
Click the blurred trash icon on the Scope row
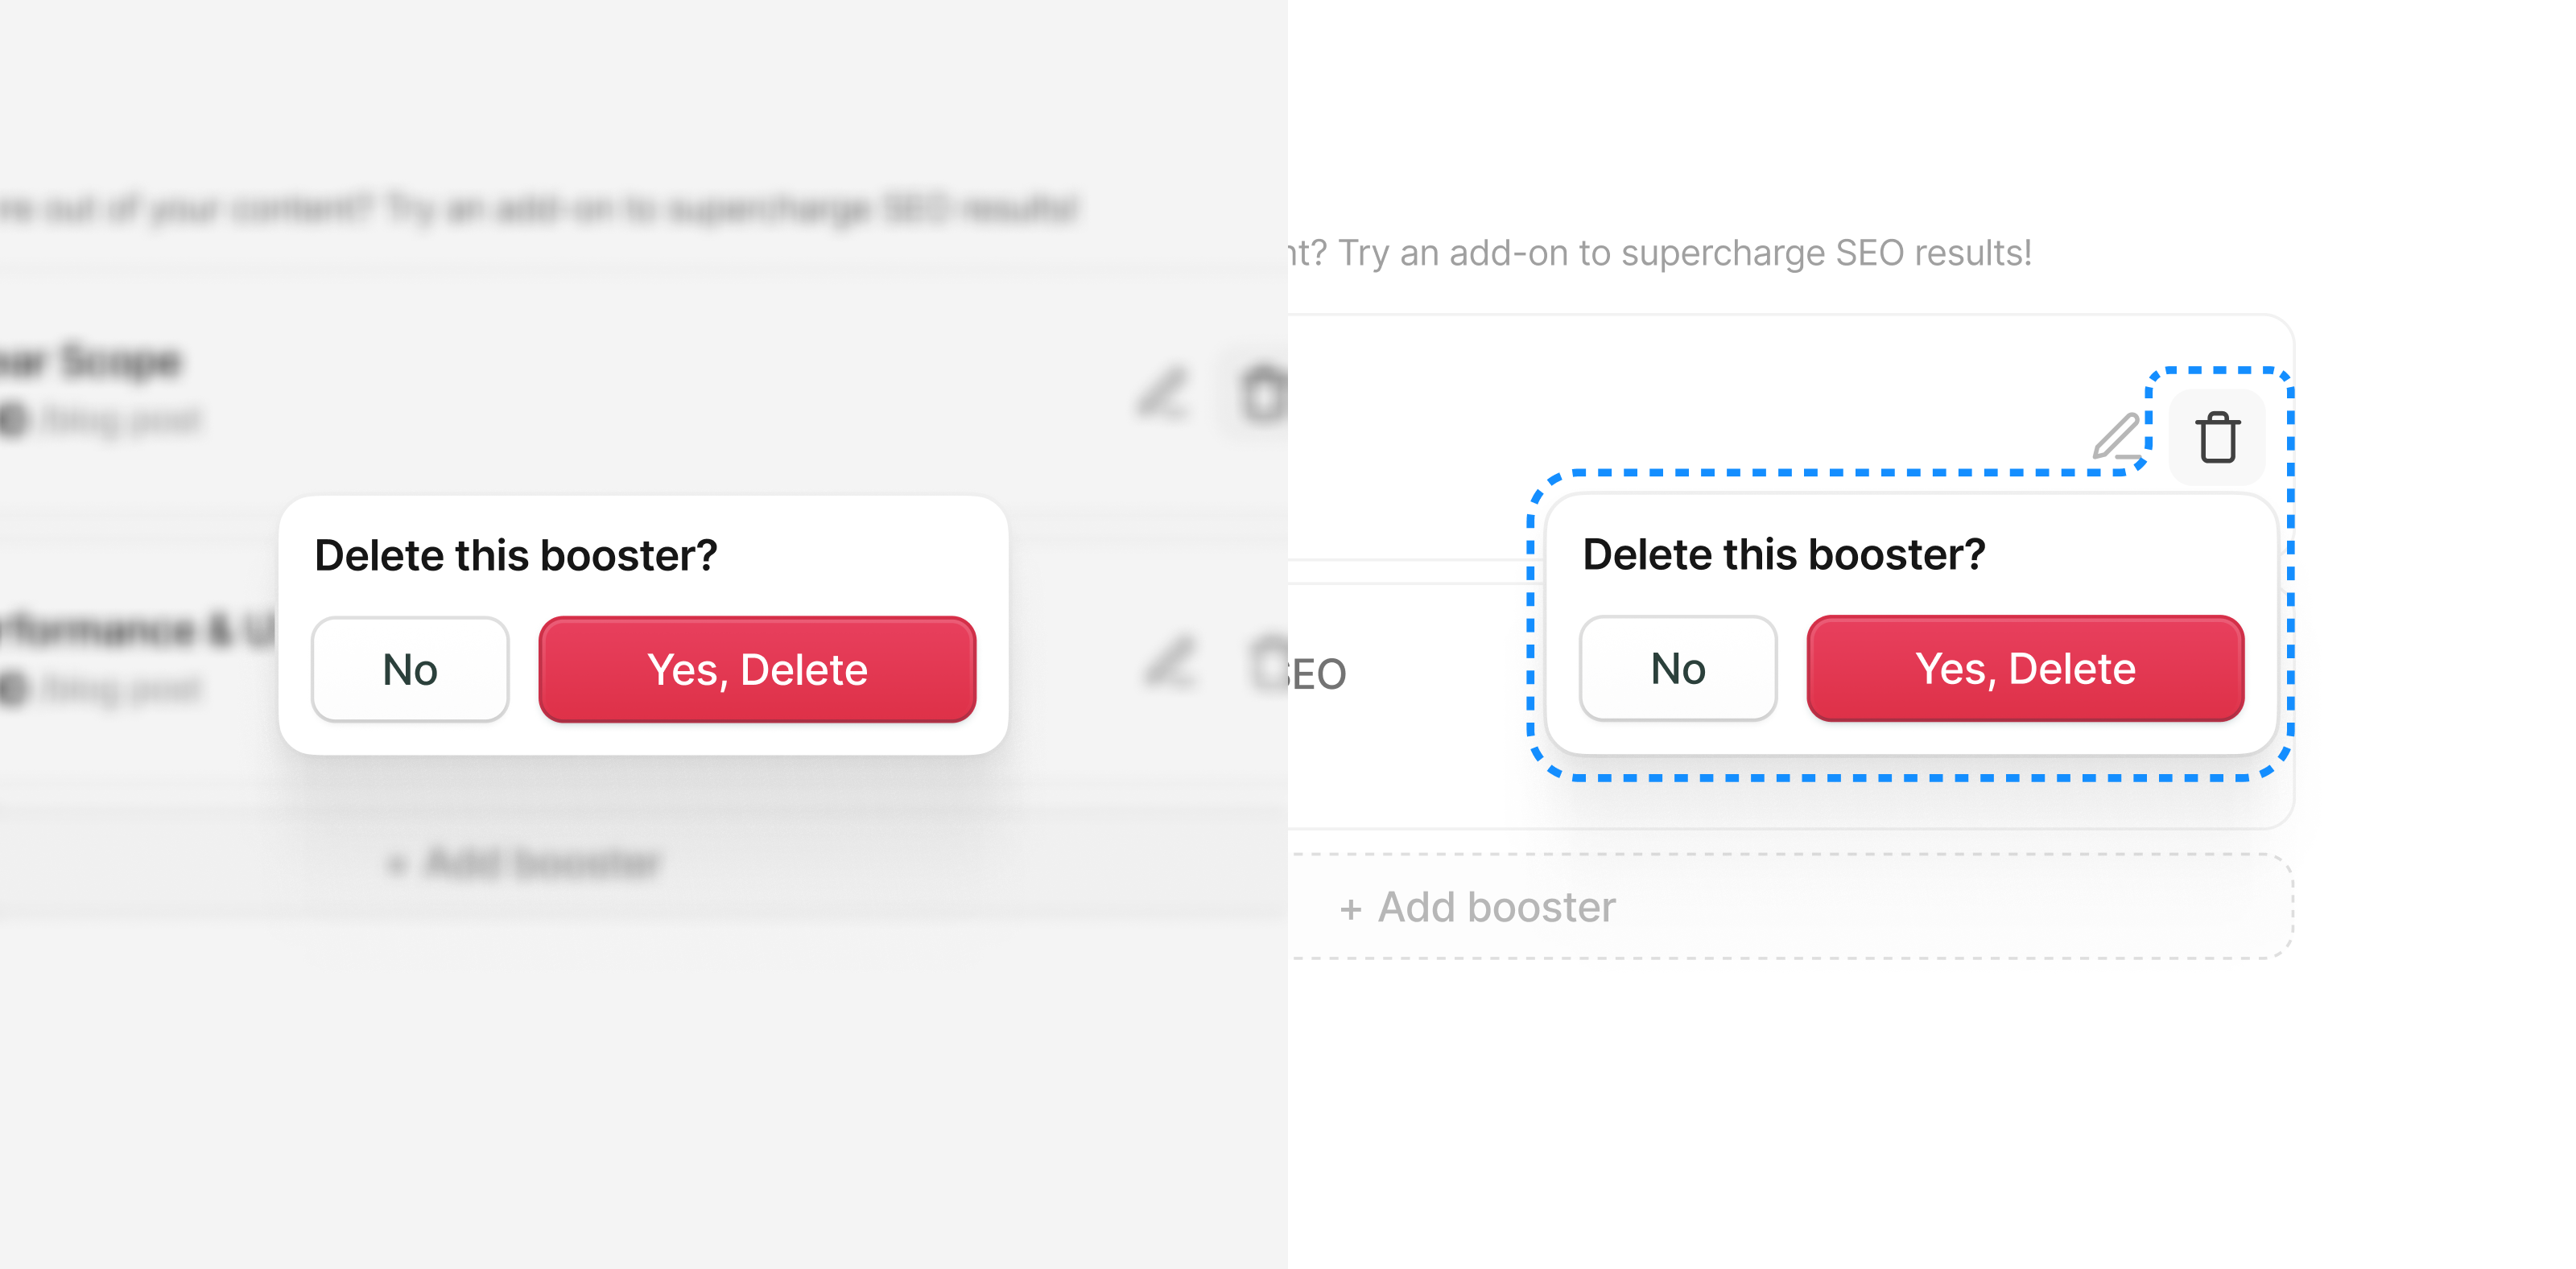(1263, 393)
